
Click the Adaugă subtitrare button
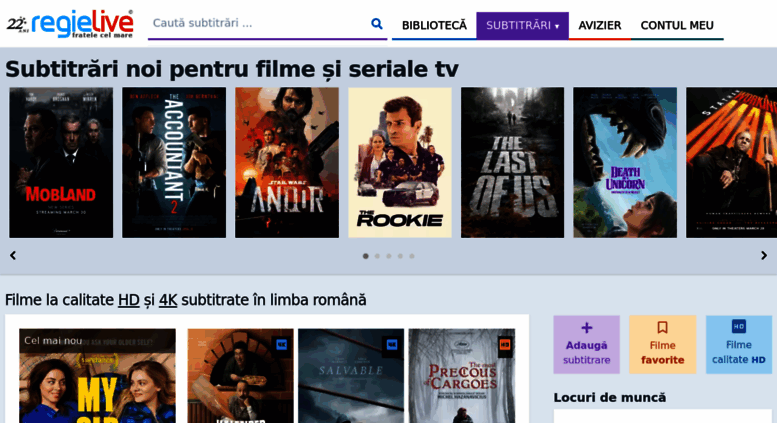[x=587, y=345]
